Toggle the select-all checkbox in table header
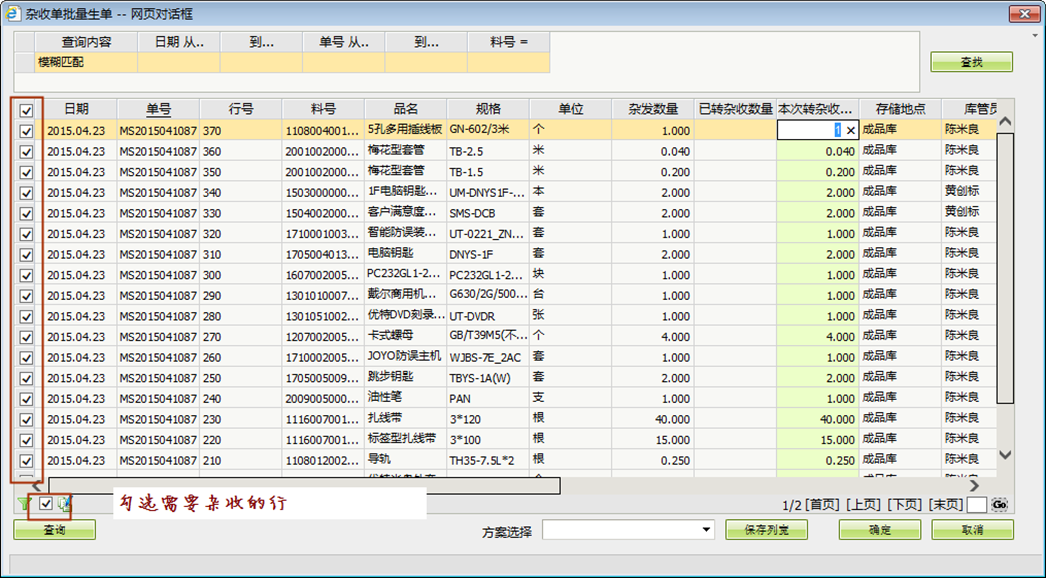 coord(26,110)
